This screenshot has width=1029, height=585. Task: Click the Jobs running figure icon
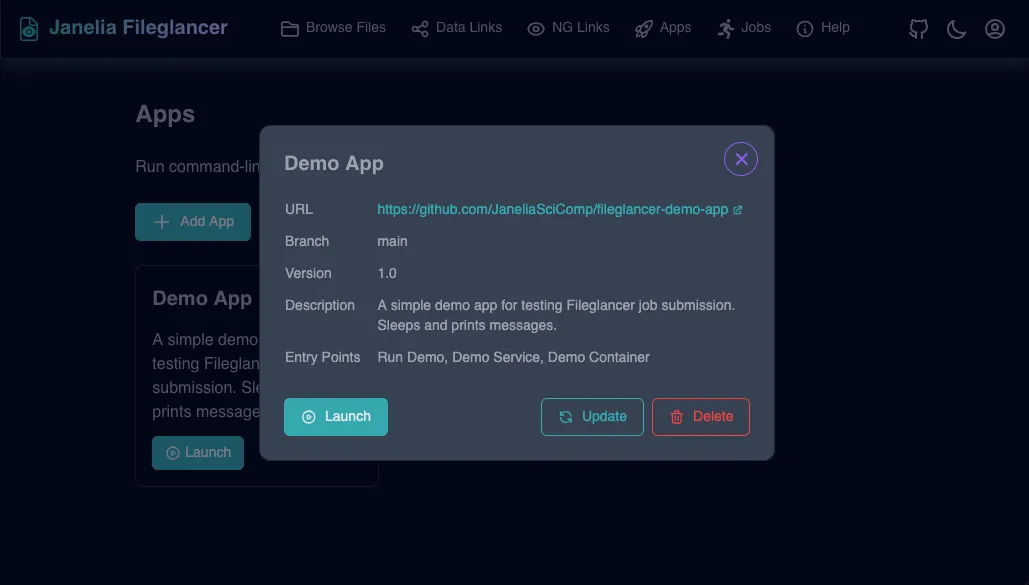click(723, 27)
